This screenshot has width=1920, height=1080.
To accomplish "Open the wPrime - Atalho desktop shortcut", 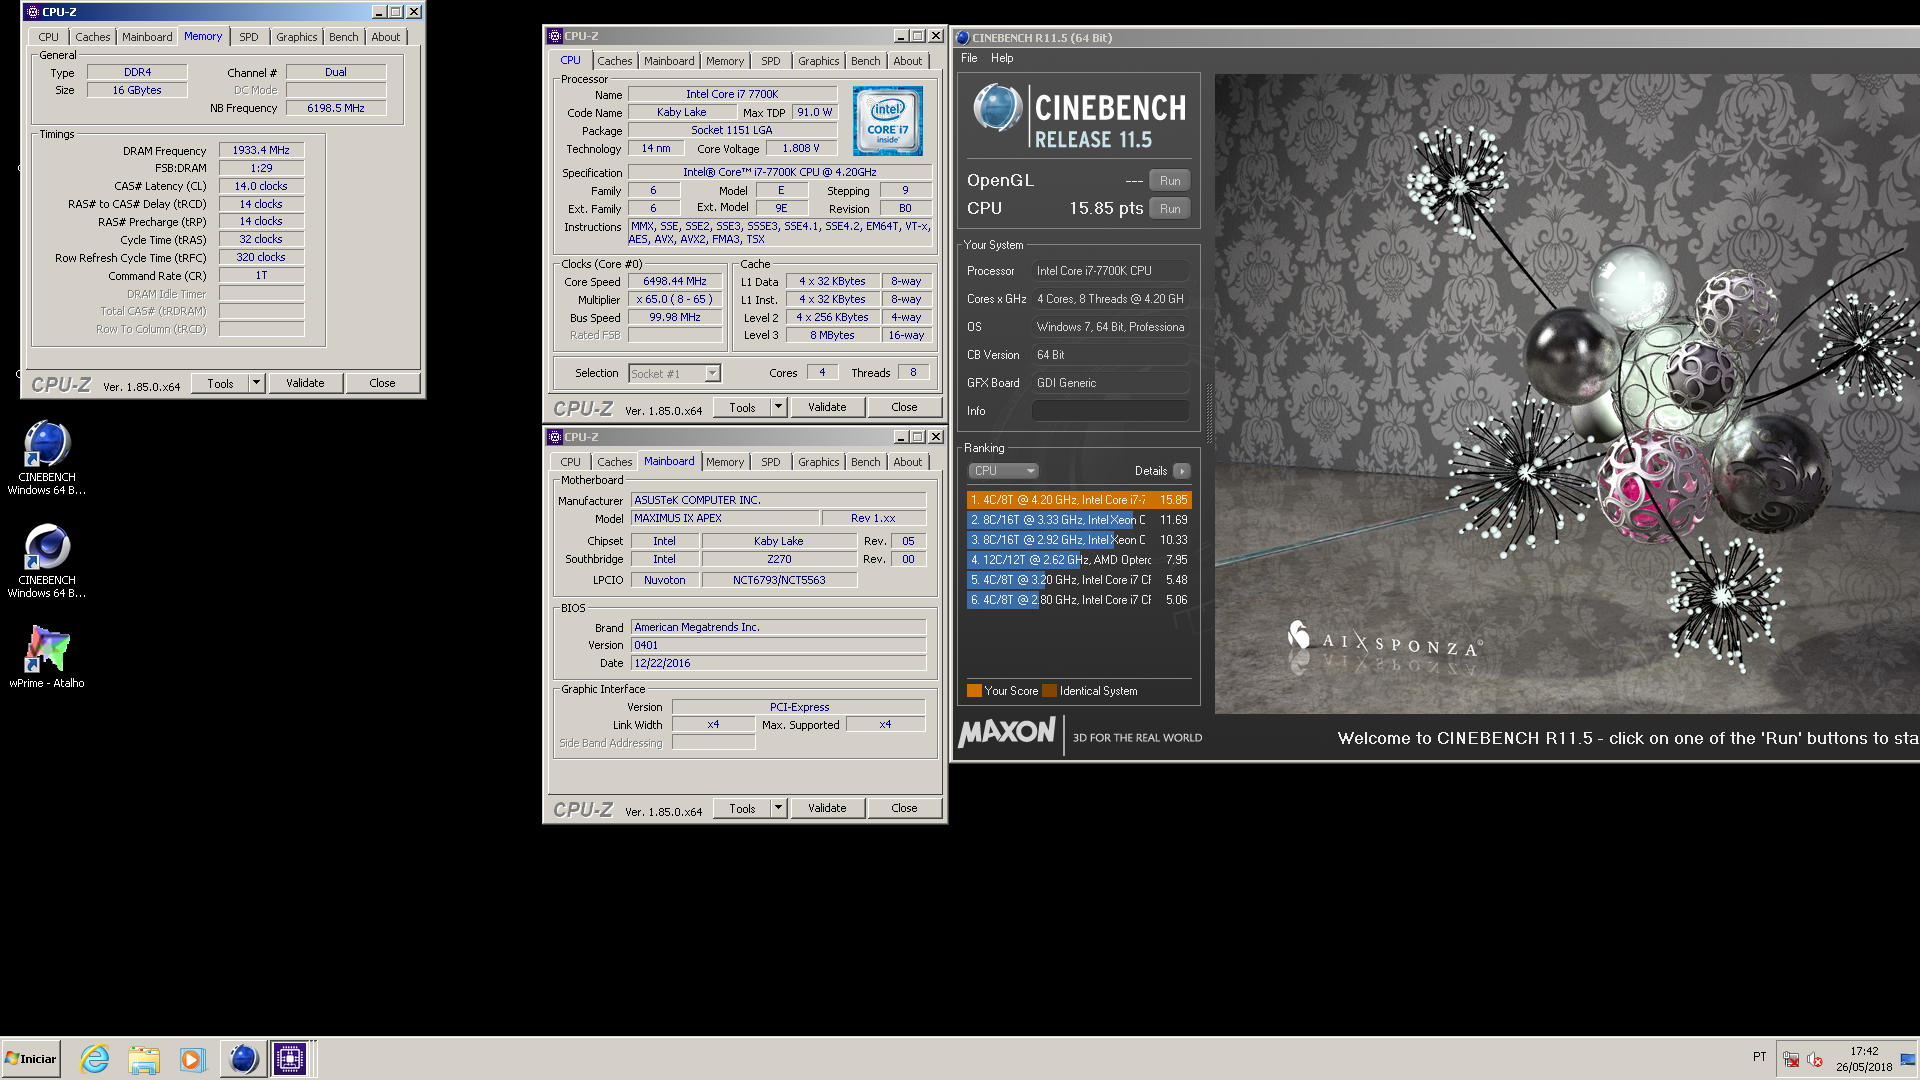I will [47, 657].
